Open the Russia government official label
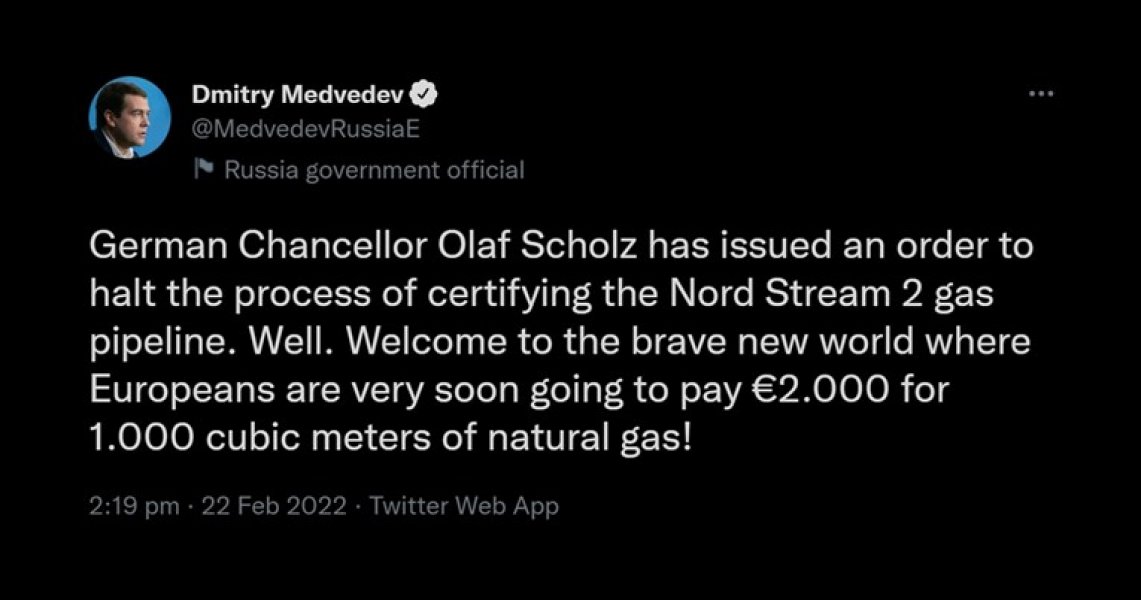Image resolution: width=1141 pixels, height=600 pixels. (374, 170)
